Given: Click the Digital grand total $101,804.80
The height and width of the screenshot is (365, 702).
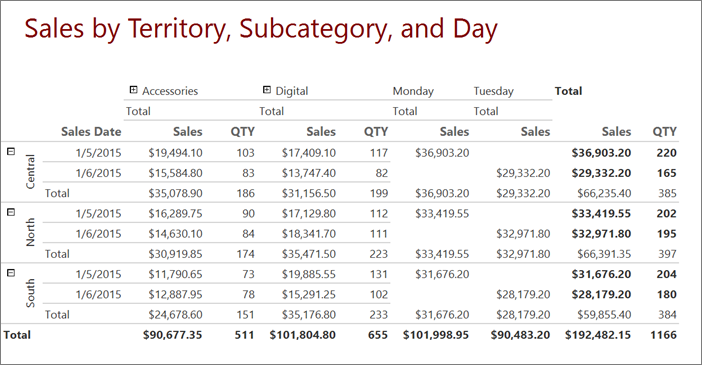Looking at the screenshot, I should [302, 335].
